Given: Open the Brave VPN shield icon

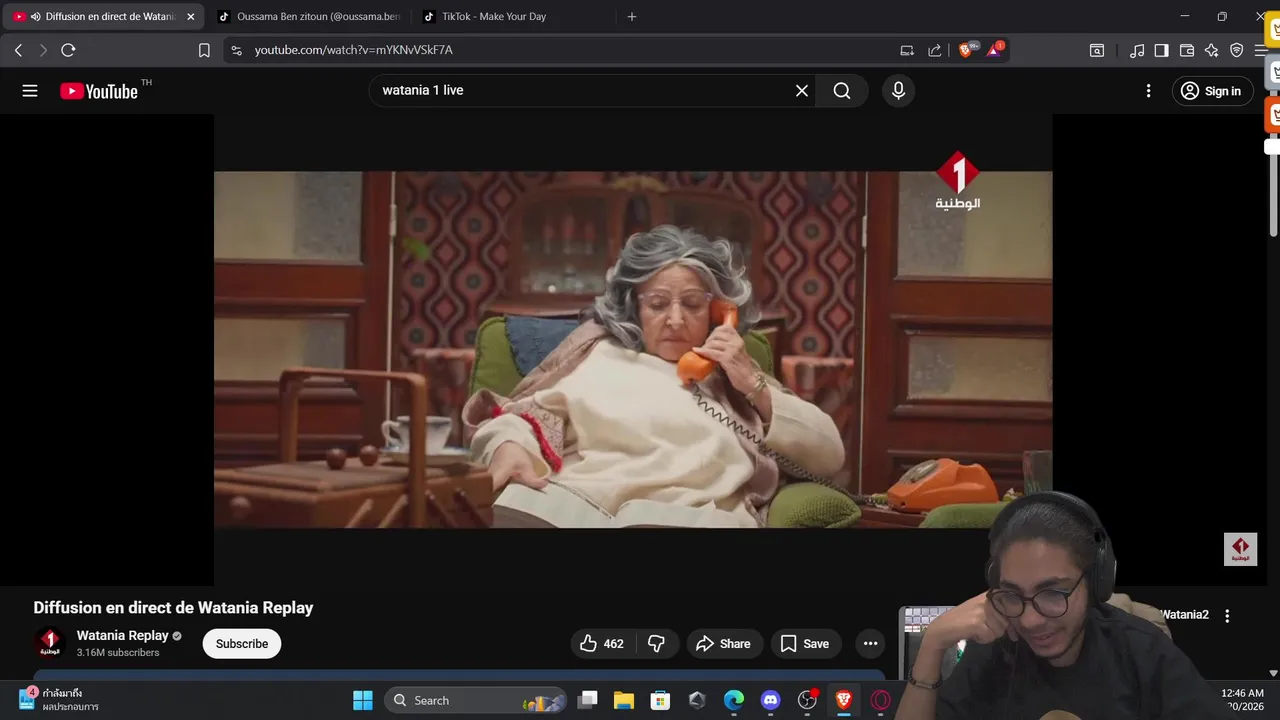Looking at the screenshot, I should tap(1237, 50).
